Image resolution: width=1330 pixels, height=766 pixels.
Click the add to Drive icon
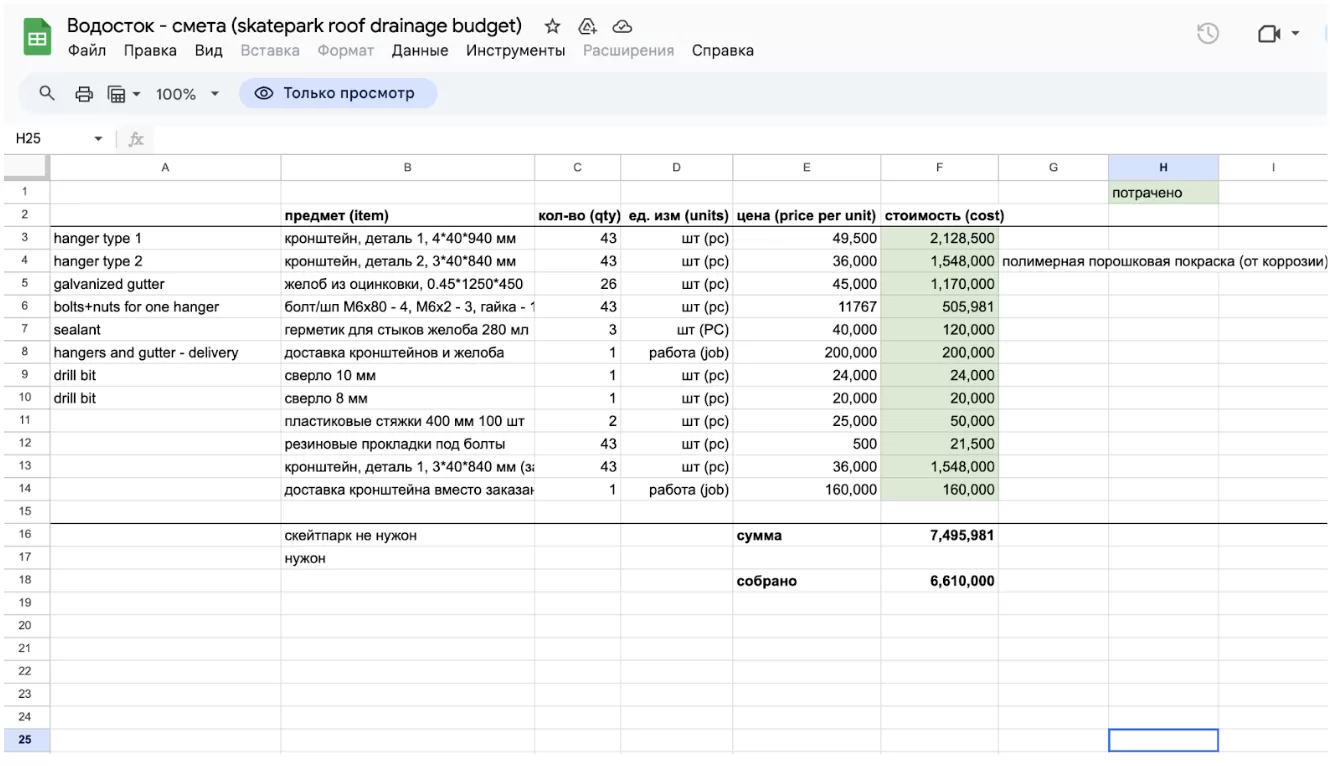click(x=588, y=26)
